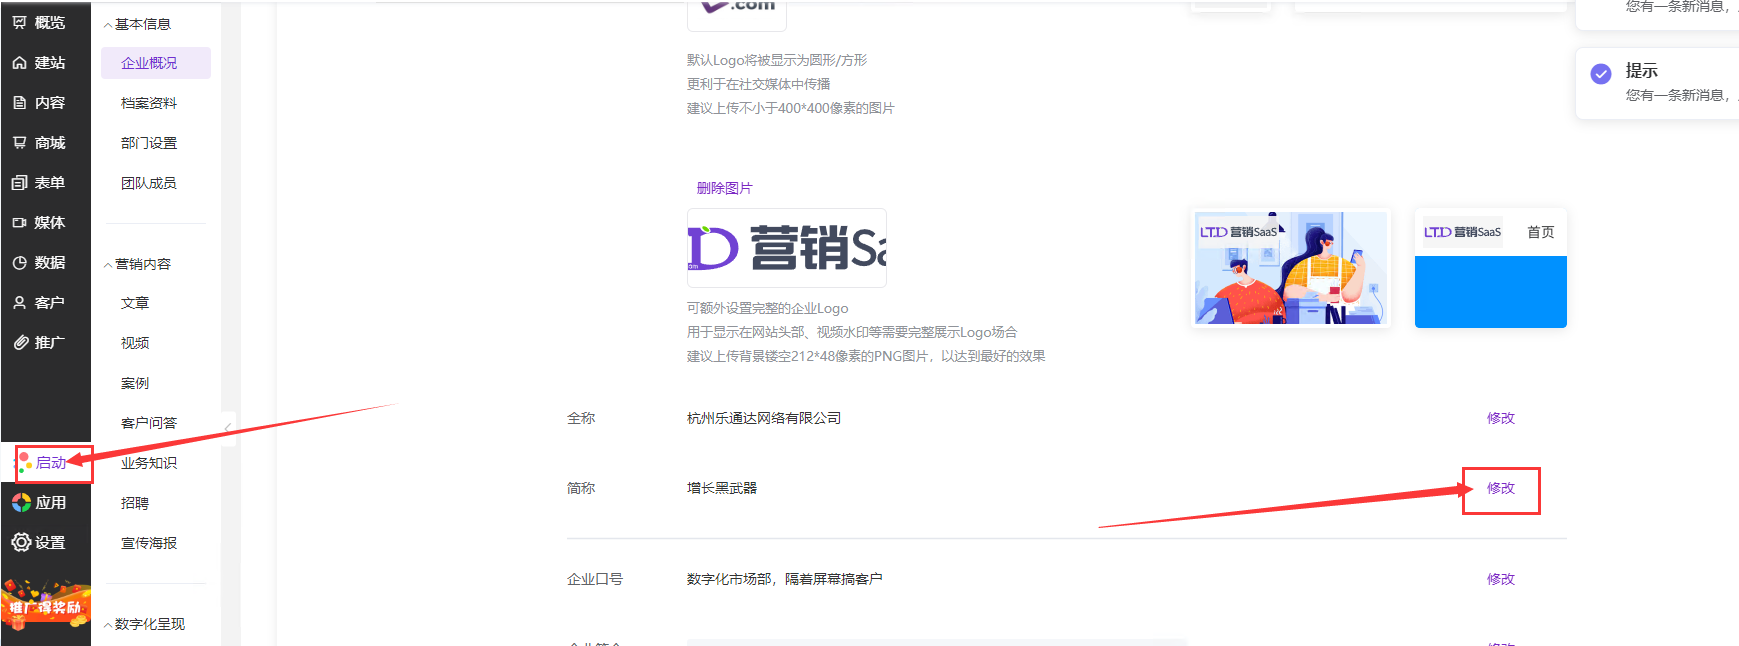Select the 客户 person icon

pyautogui.click(x=19, y=302)
